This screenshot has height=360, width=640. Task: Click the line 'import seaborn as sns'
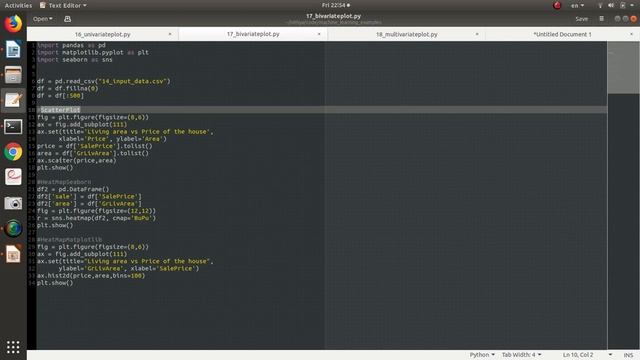point(75,60)
